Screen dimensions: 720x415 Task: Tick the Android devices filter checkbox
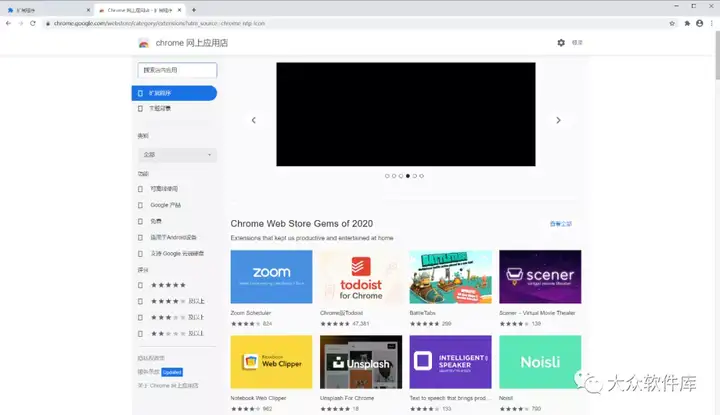tap(141, 237)
